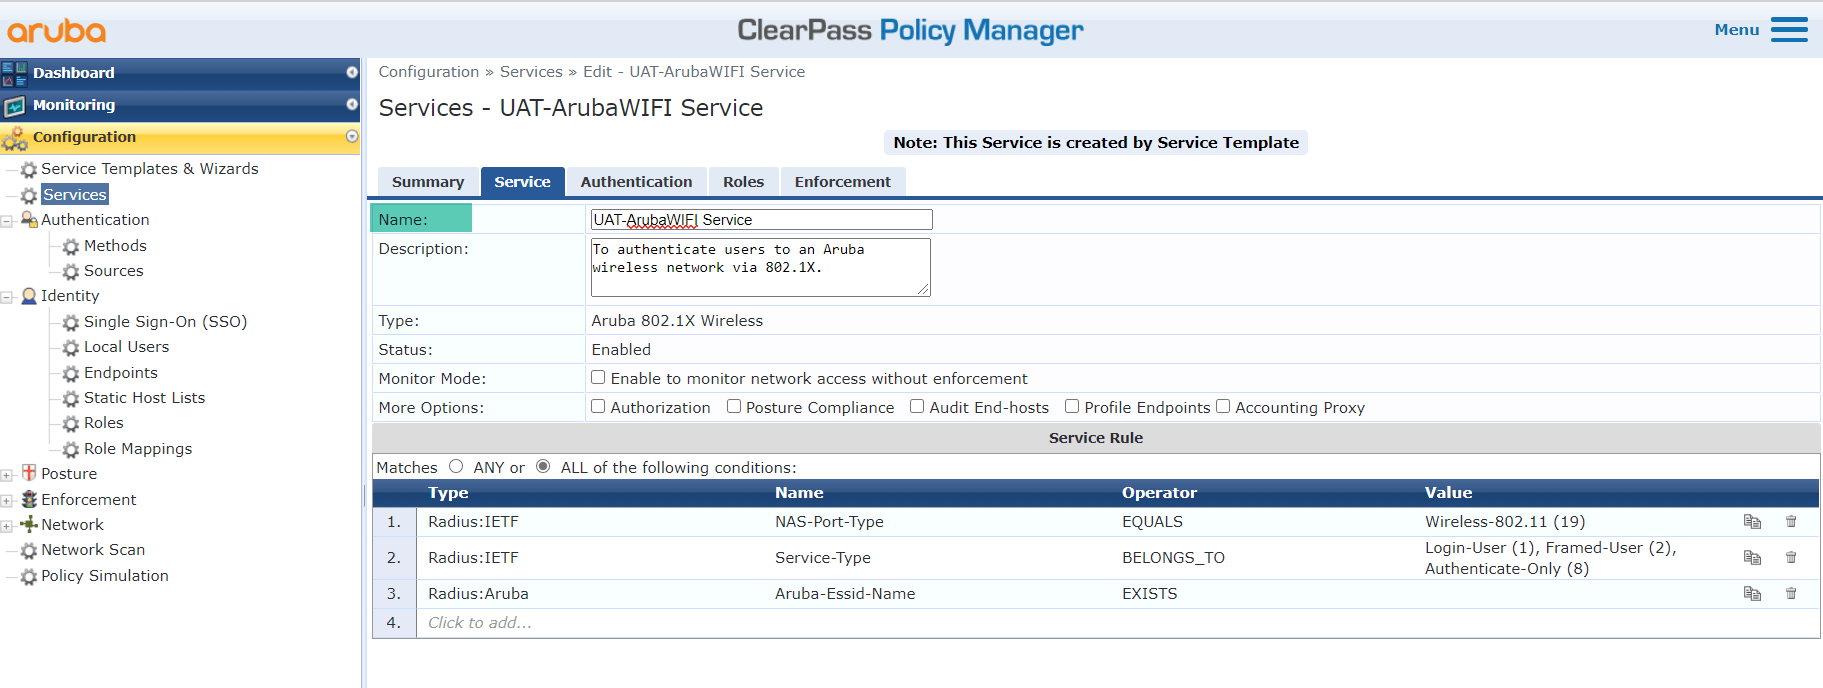This screenshot has width=1823, height=688.
Task: Click the gear icon beside Role Mappings
Action: click(71, 450)
